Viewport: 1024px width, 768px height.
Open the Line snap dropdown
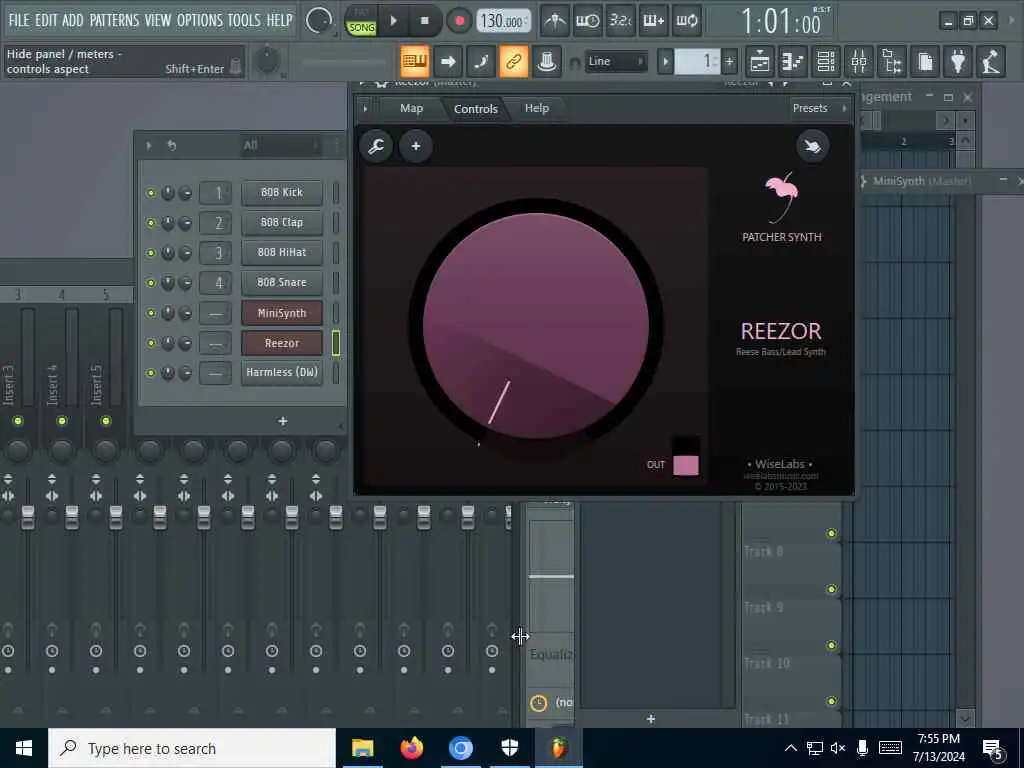pyautogui.click(x=616, y=61)
